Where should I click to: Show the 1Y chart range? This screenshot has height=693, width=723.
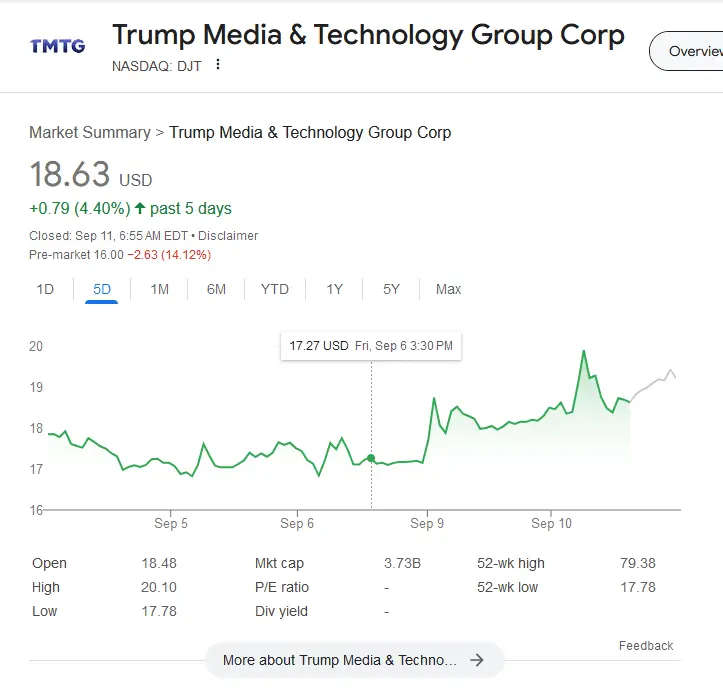tap(335, 289)
